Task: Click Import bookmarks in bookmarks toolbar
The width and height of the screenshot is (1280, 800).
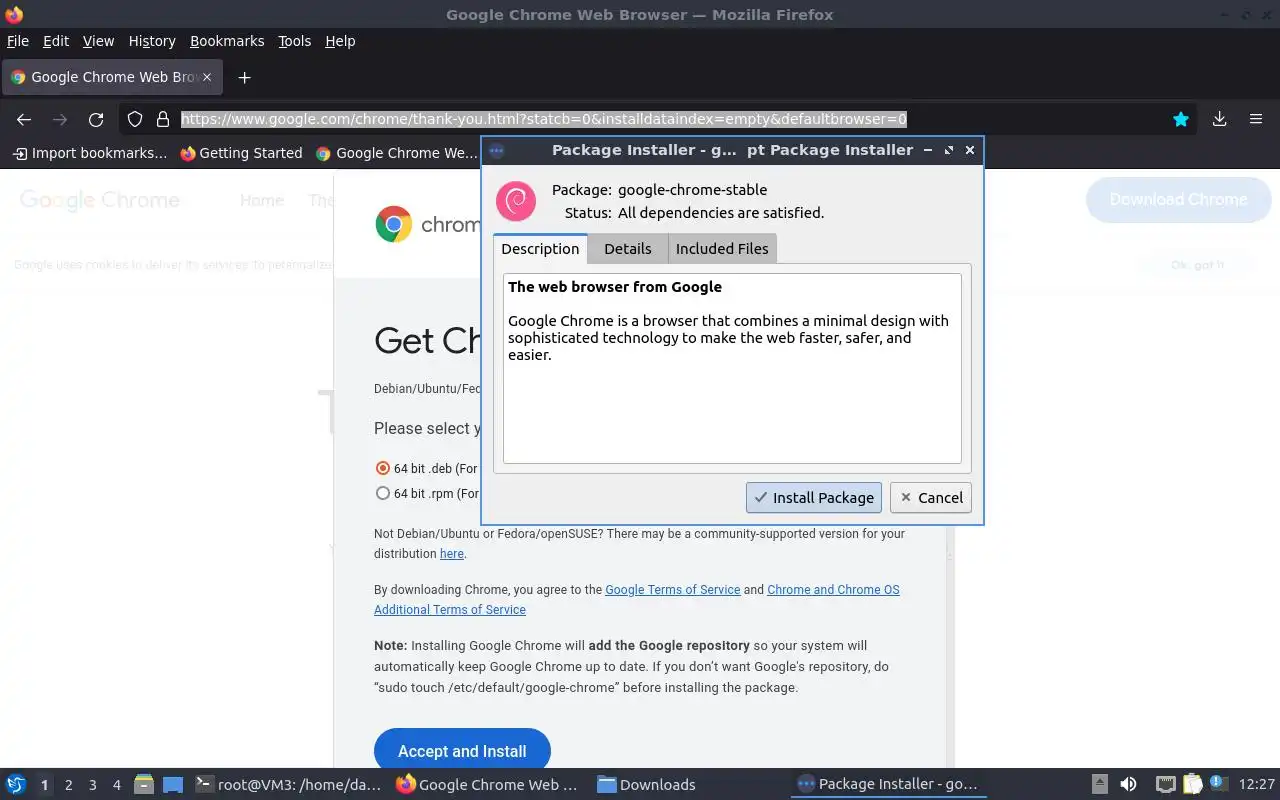Action: [x=90, y=153]
